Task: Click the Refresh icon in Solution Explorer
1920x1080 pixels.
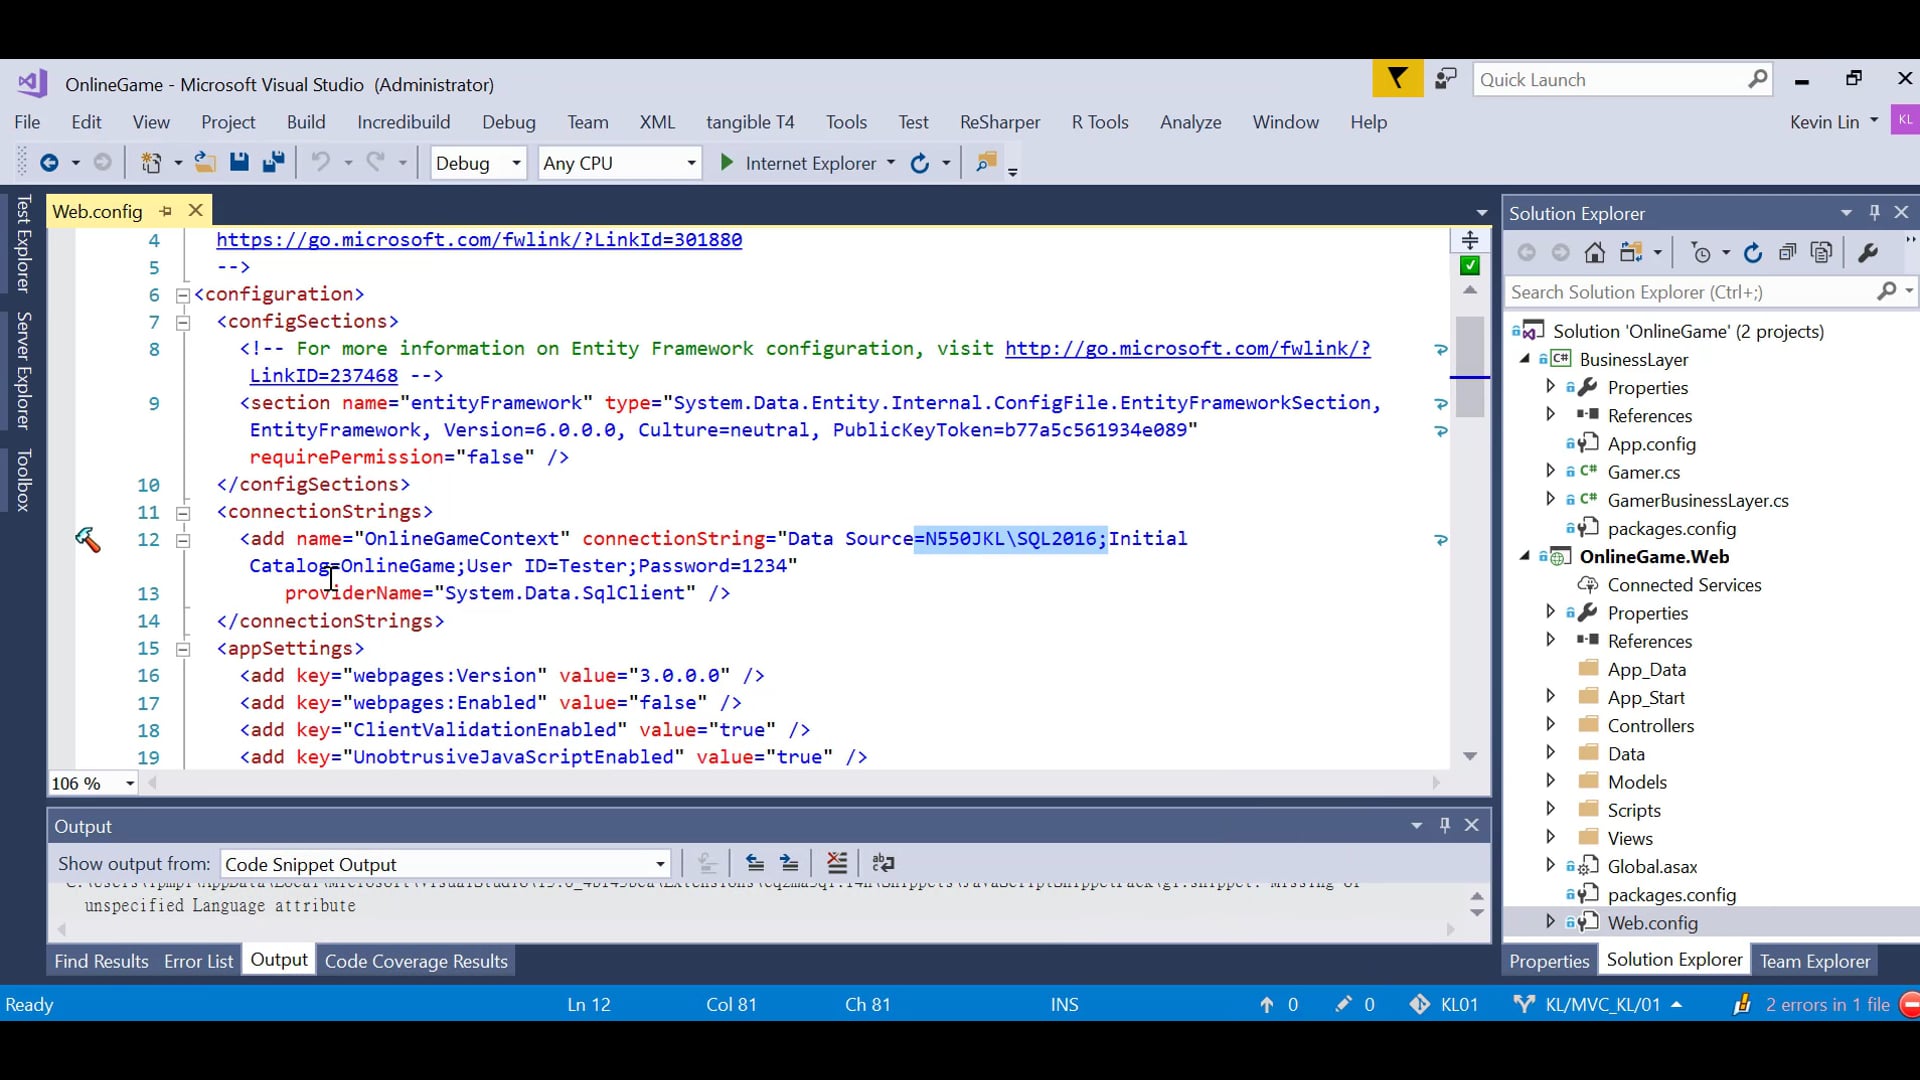Action: point(1753,253)
